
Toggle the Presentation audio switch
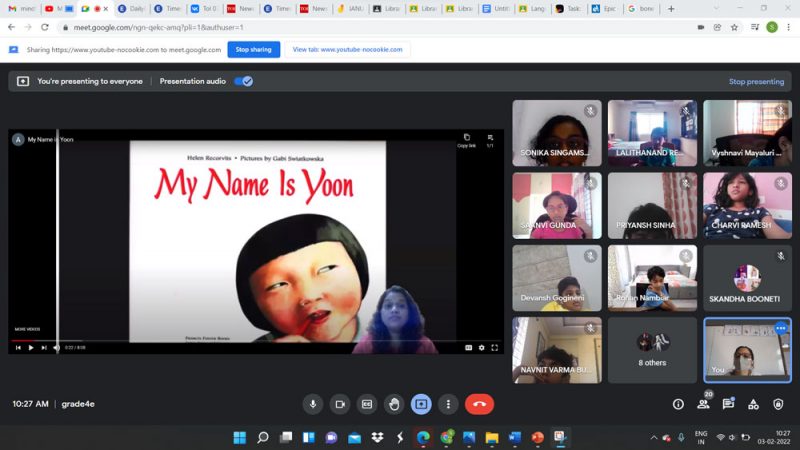pyautogui.click(x=243, y=81)
